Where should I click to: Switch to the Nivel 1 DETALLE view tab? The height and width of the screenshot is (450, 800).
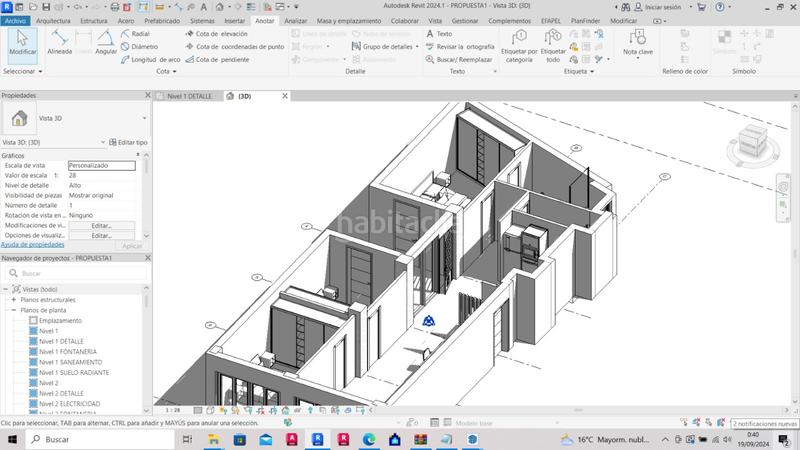click(x=188, y=96)
